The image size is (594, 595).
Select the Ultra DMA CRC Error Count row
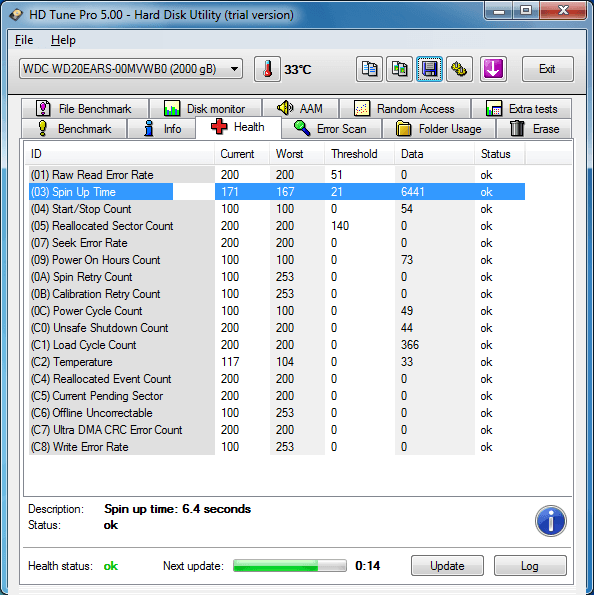point(277,430)
